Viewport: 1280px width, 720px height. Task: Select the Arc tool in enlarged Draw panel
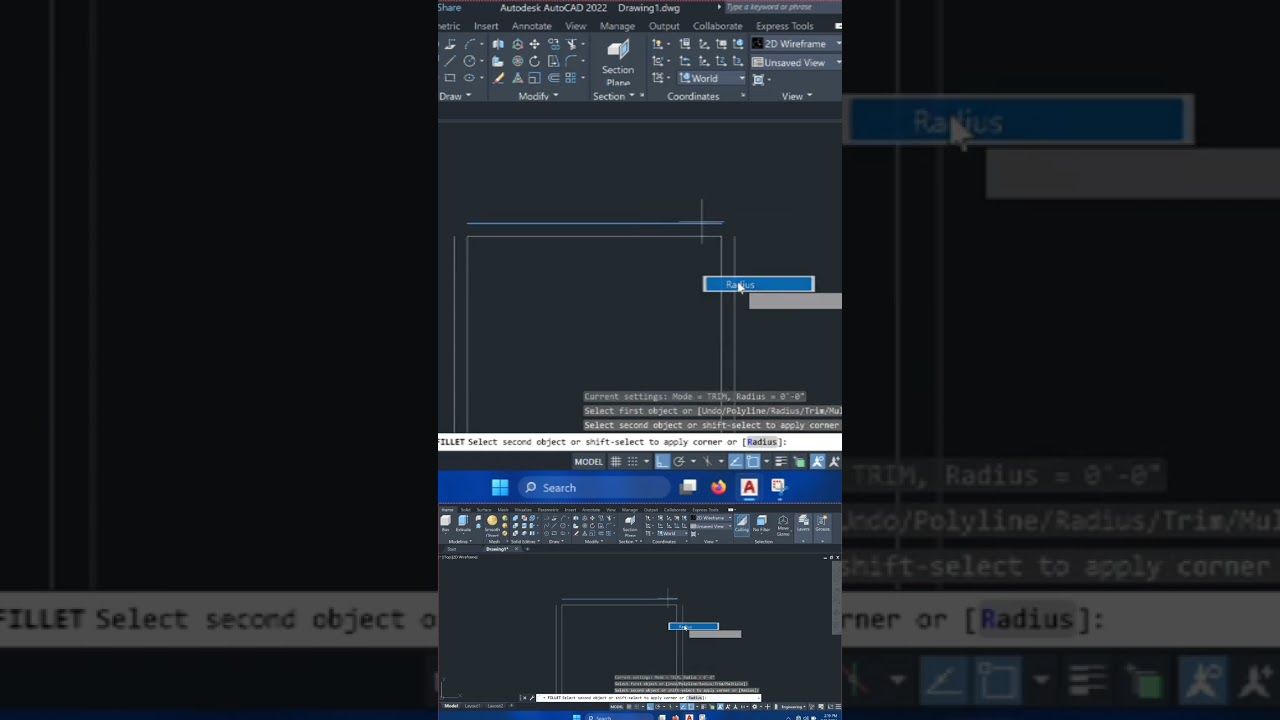point(470,44)
